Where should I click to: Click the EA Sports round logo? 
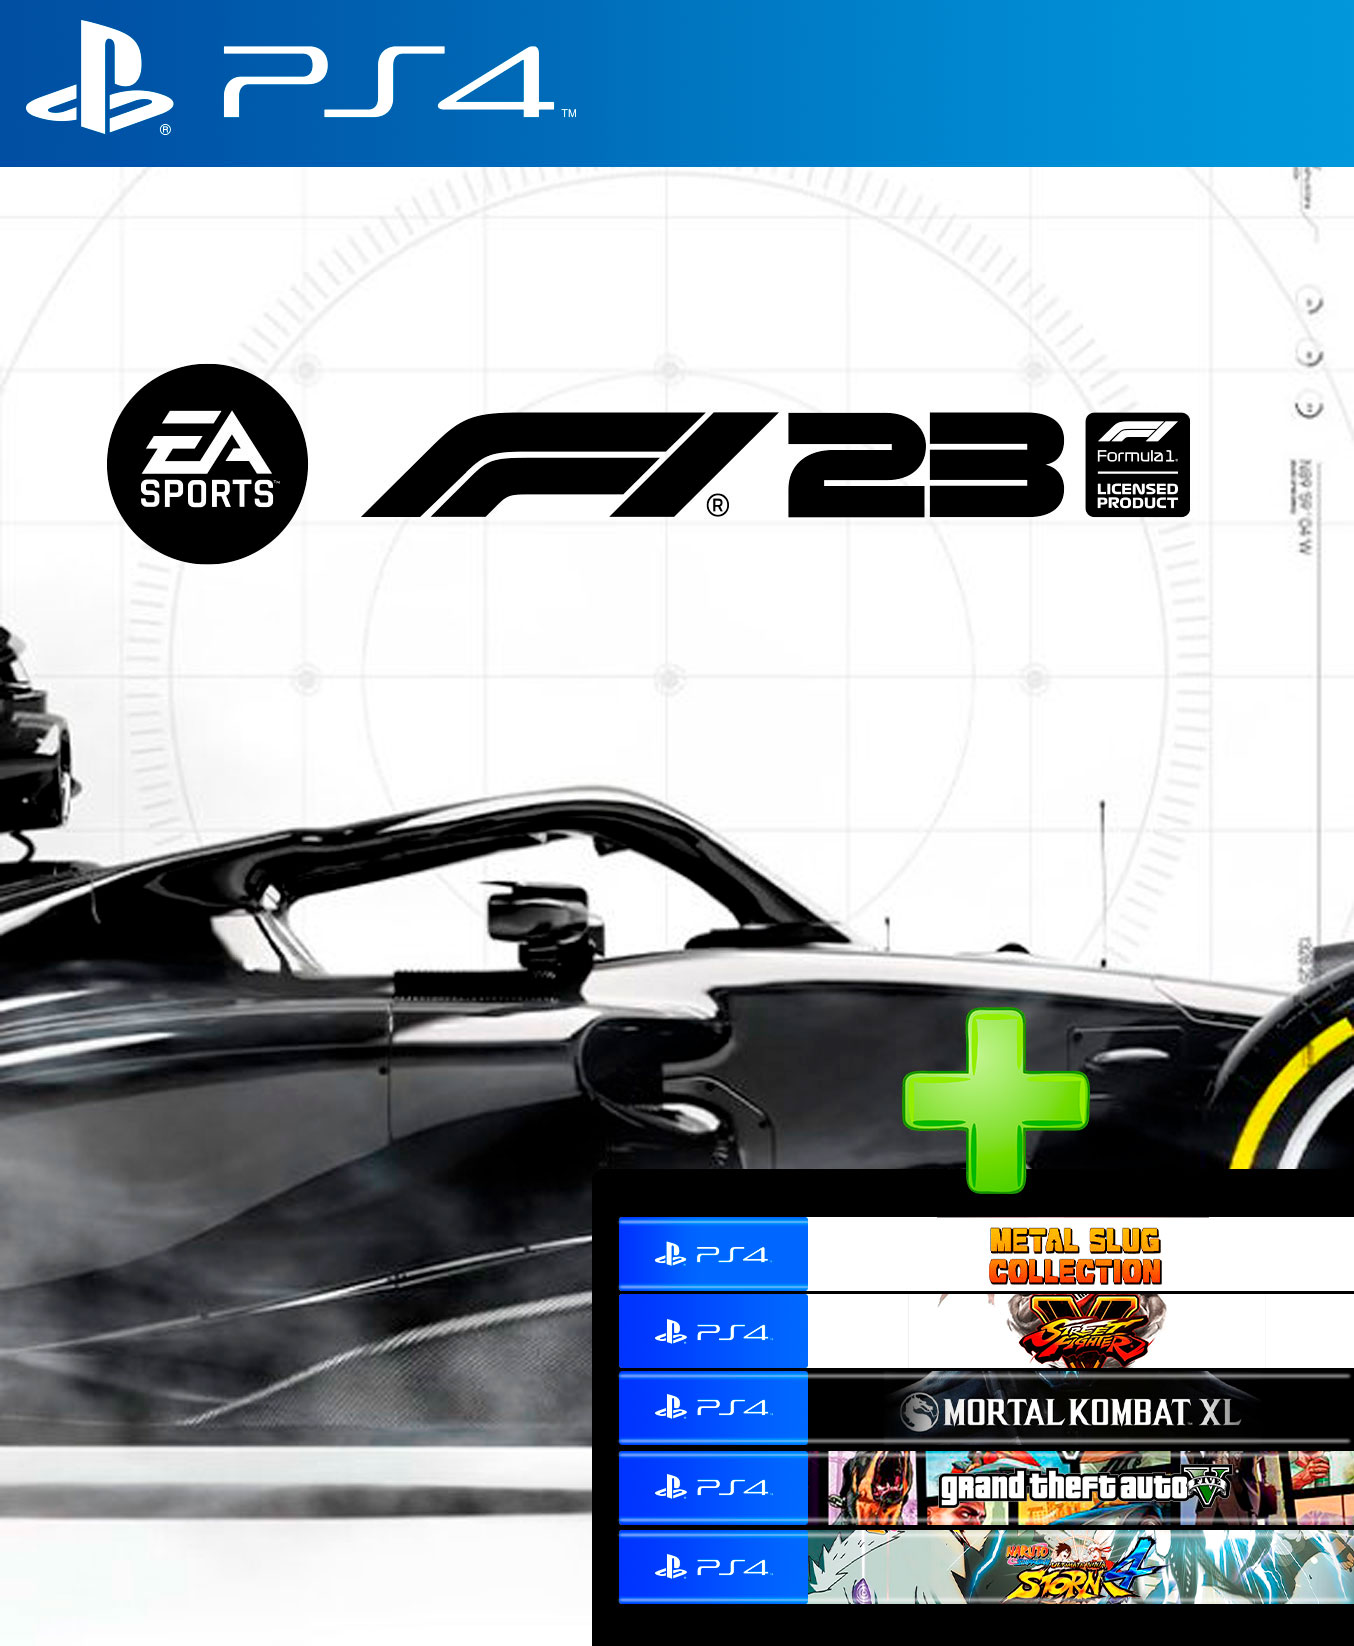click(207, 464)
